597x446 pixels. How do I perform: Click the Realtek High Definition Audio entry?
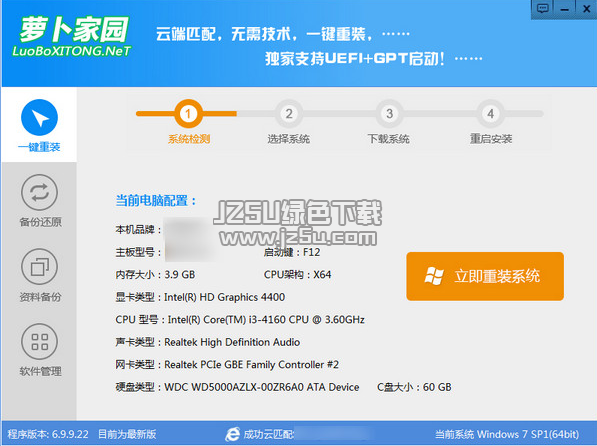point(208,342)
